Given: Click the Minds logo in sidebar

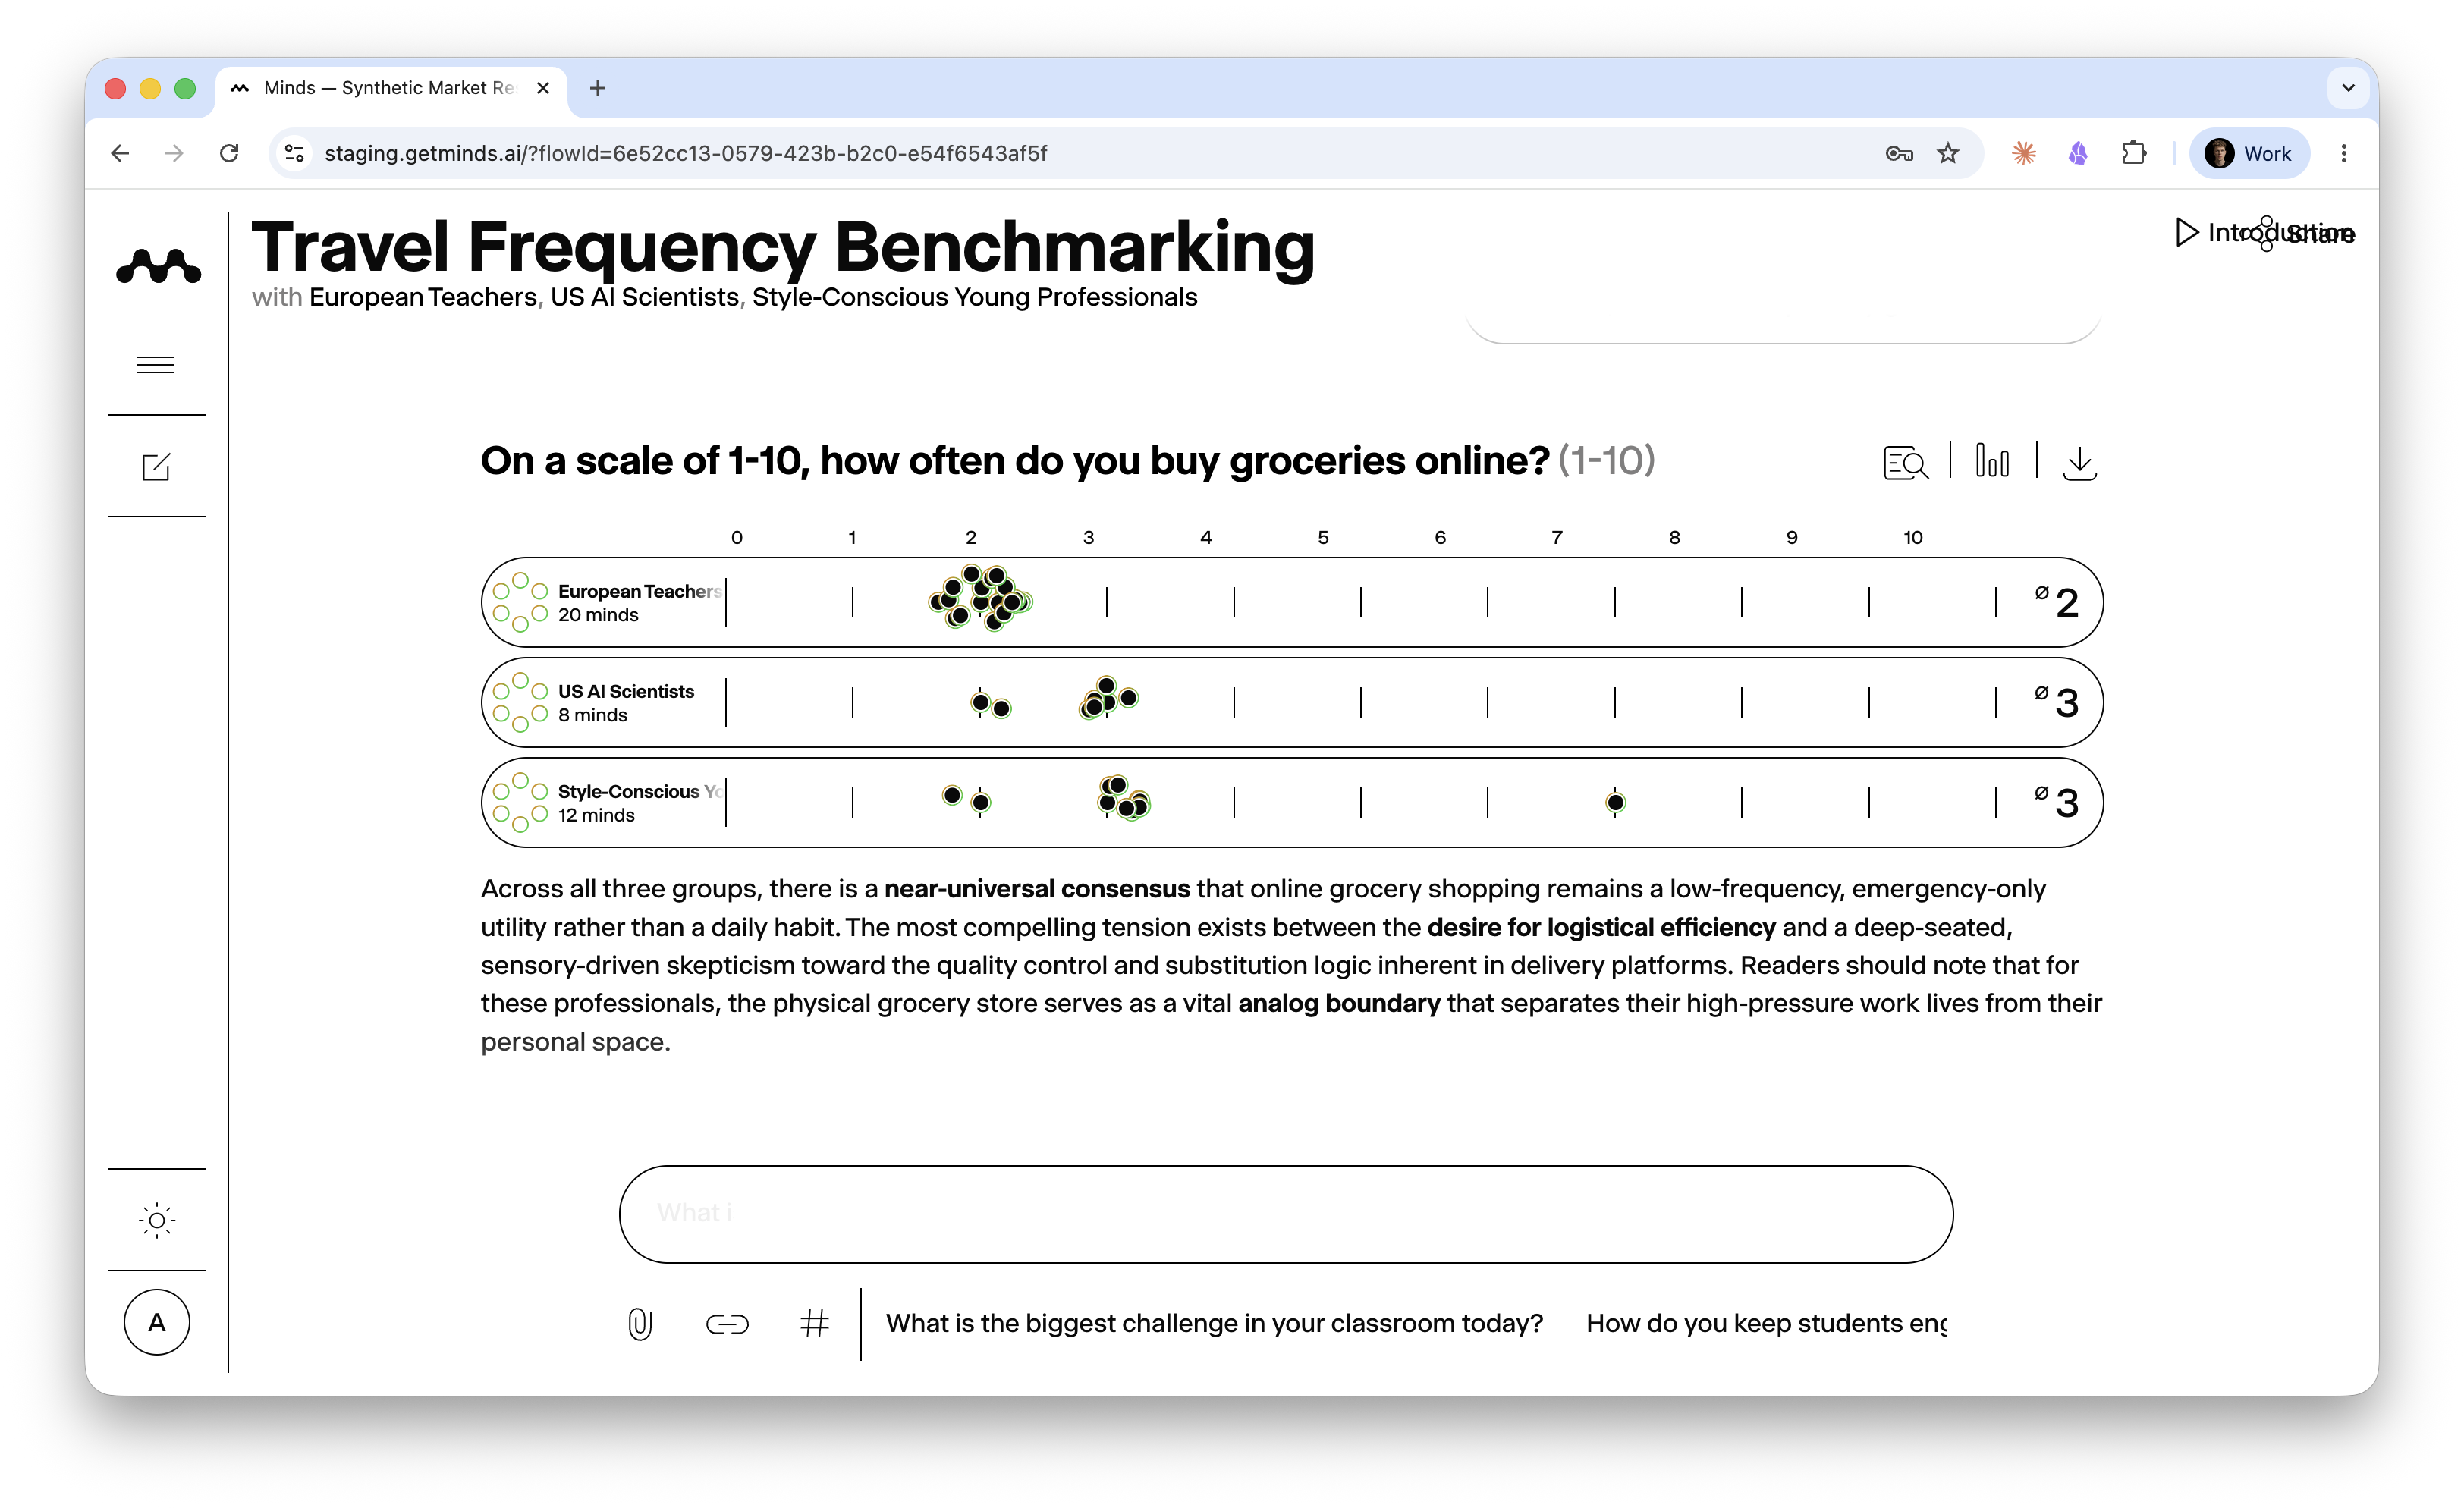Looking at the screenshot, I should point(158,266).
